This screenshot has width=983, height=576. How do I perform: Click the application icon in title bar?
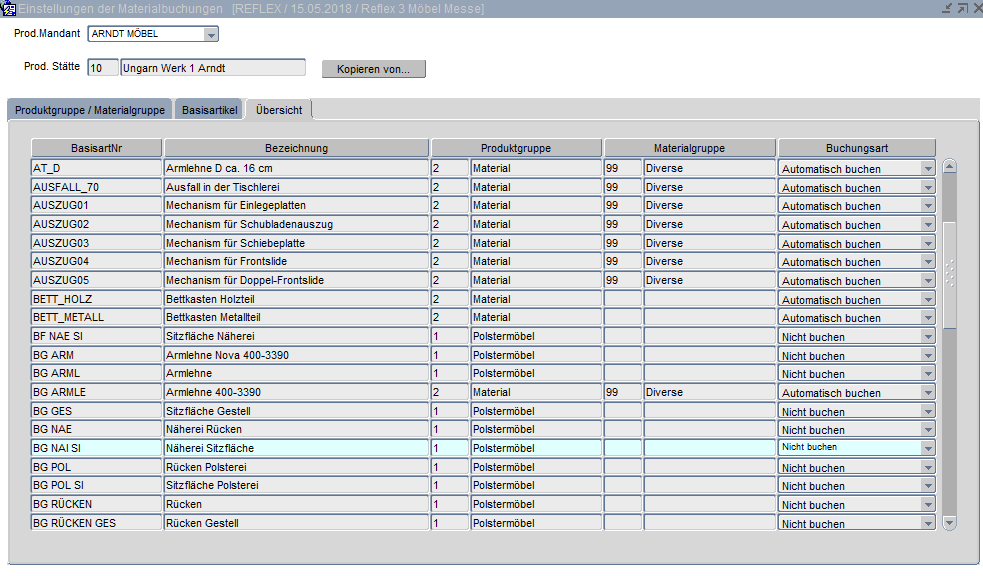coord(9,9)
